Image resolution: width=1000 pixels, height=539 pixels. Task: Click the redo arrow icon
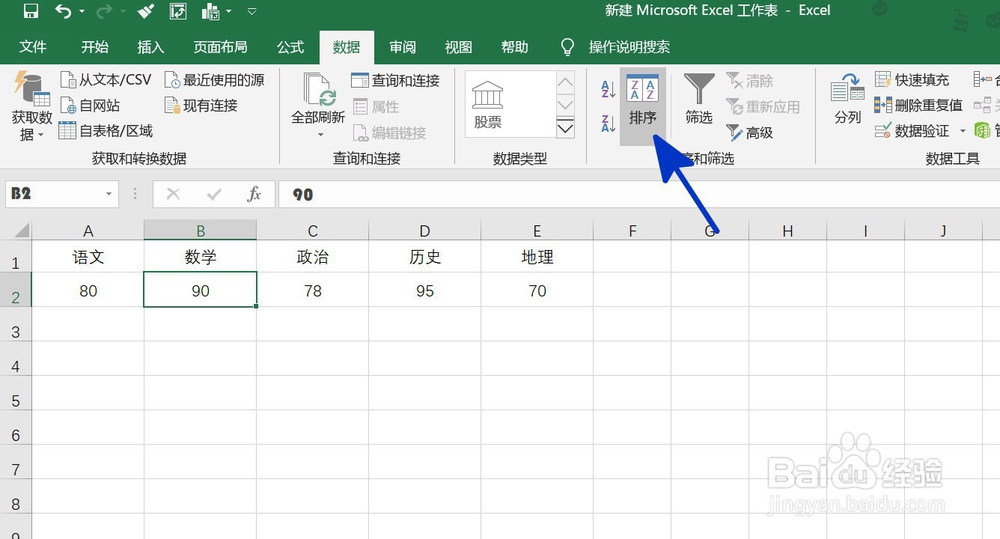(104, 11)
